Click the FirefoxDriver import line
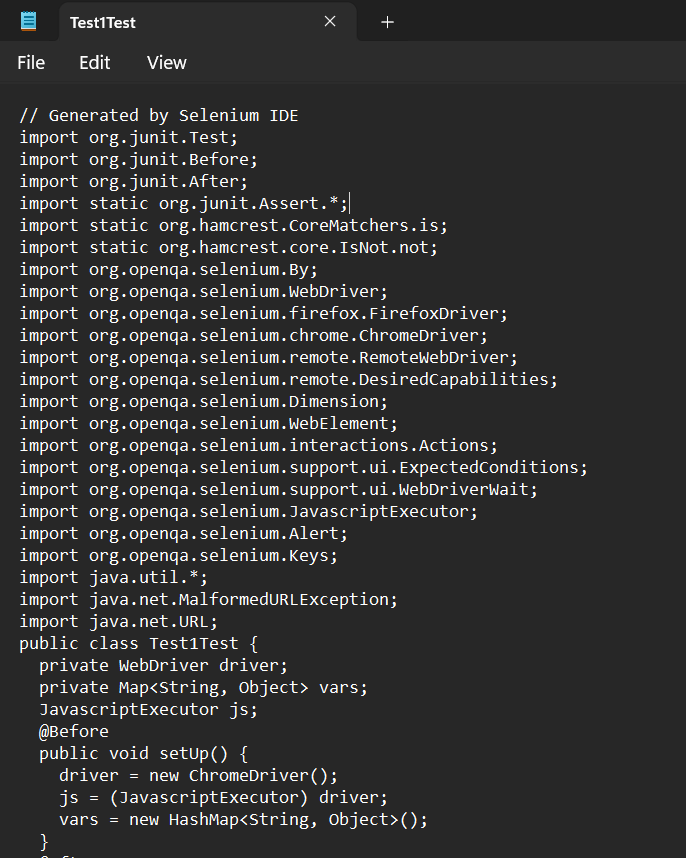The width and height of the screenshot is (686, 858). coord(263,313)
